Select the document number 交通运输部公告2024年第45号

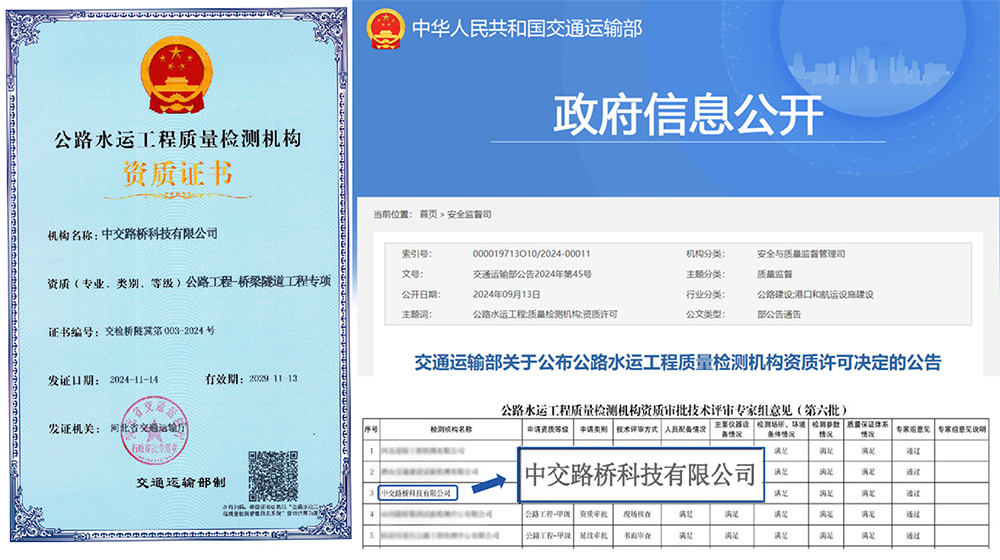point(532,274)
